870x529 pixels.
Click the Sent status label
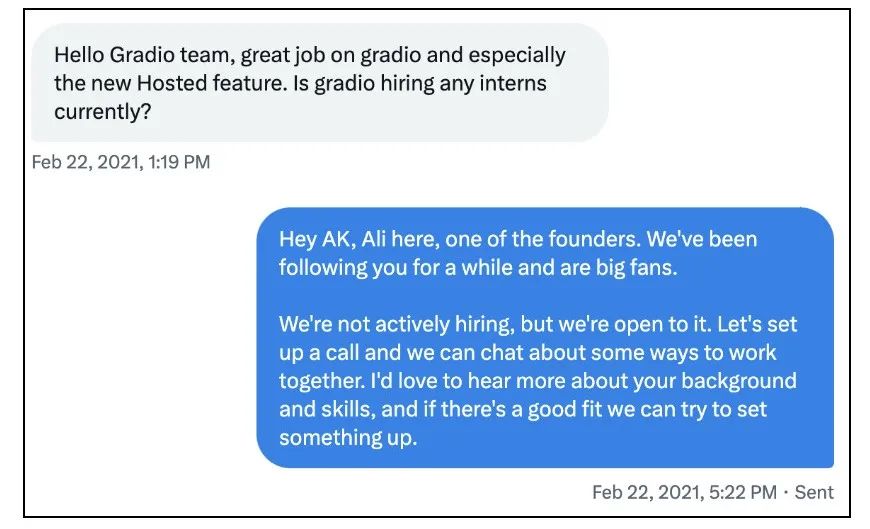click(814, 492)
